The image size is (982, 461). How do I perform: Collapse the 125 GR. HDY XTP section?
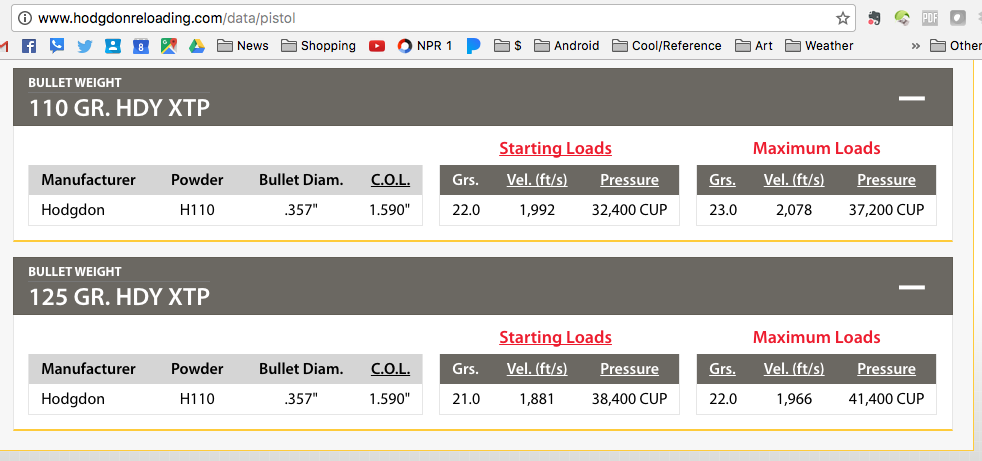pyautogui.click(x=911, y=287)
